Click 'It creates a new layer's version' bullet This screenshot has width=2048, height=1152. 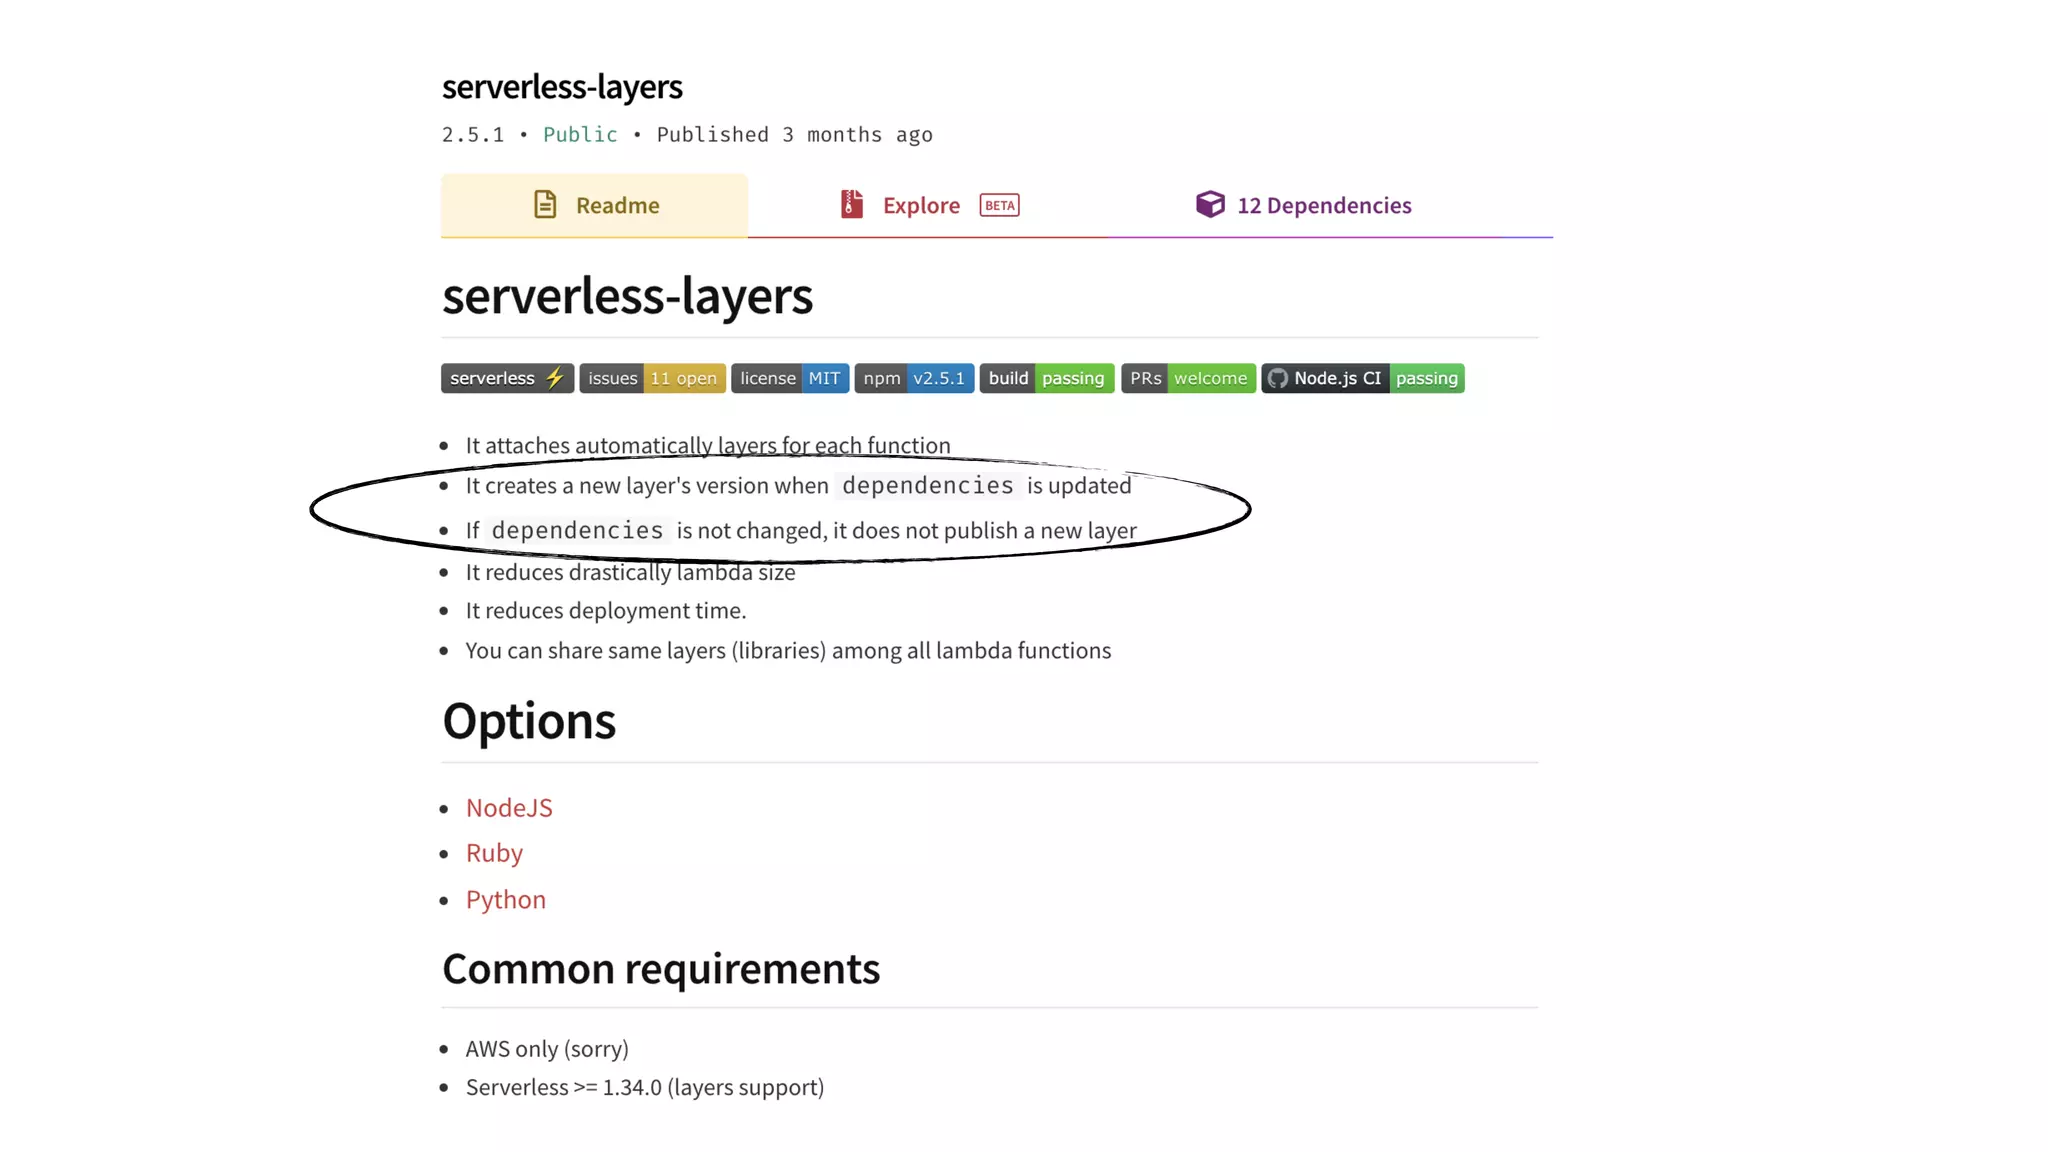point(799,486)
